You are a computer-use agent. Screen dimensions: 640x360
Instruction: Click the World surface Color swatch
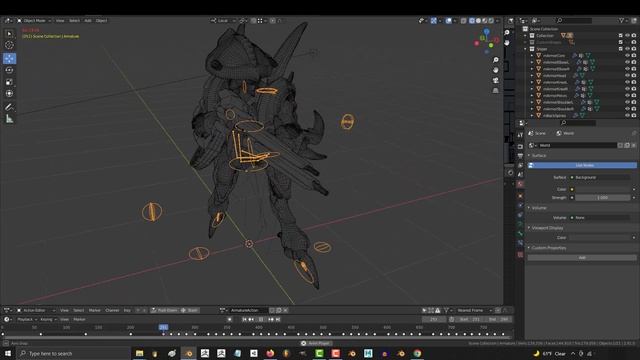pos(602,189)
